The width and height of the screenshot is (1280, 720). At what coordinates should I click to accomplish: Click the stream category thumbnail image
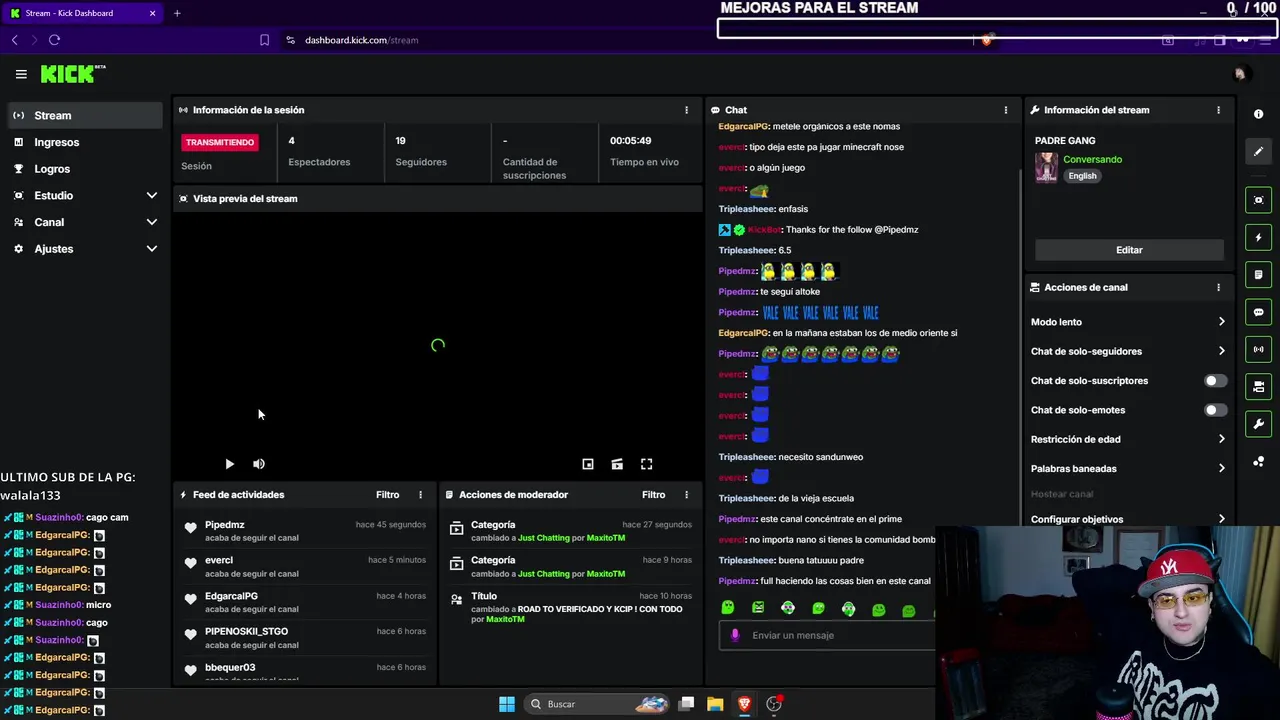1046,168
